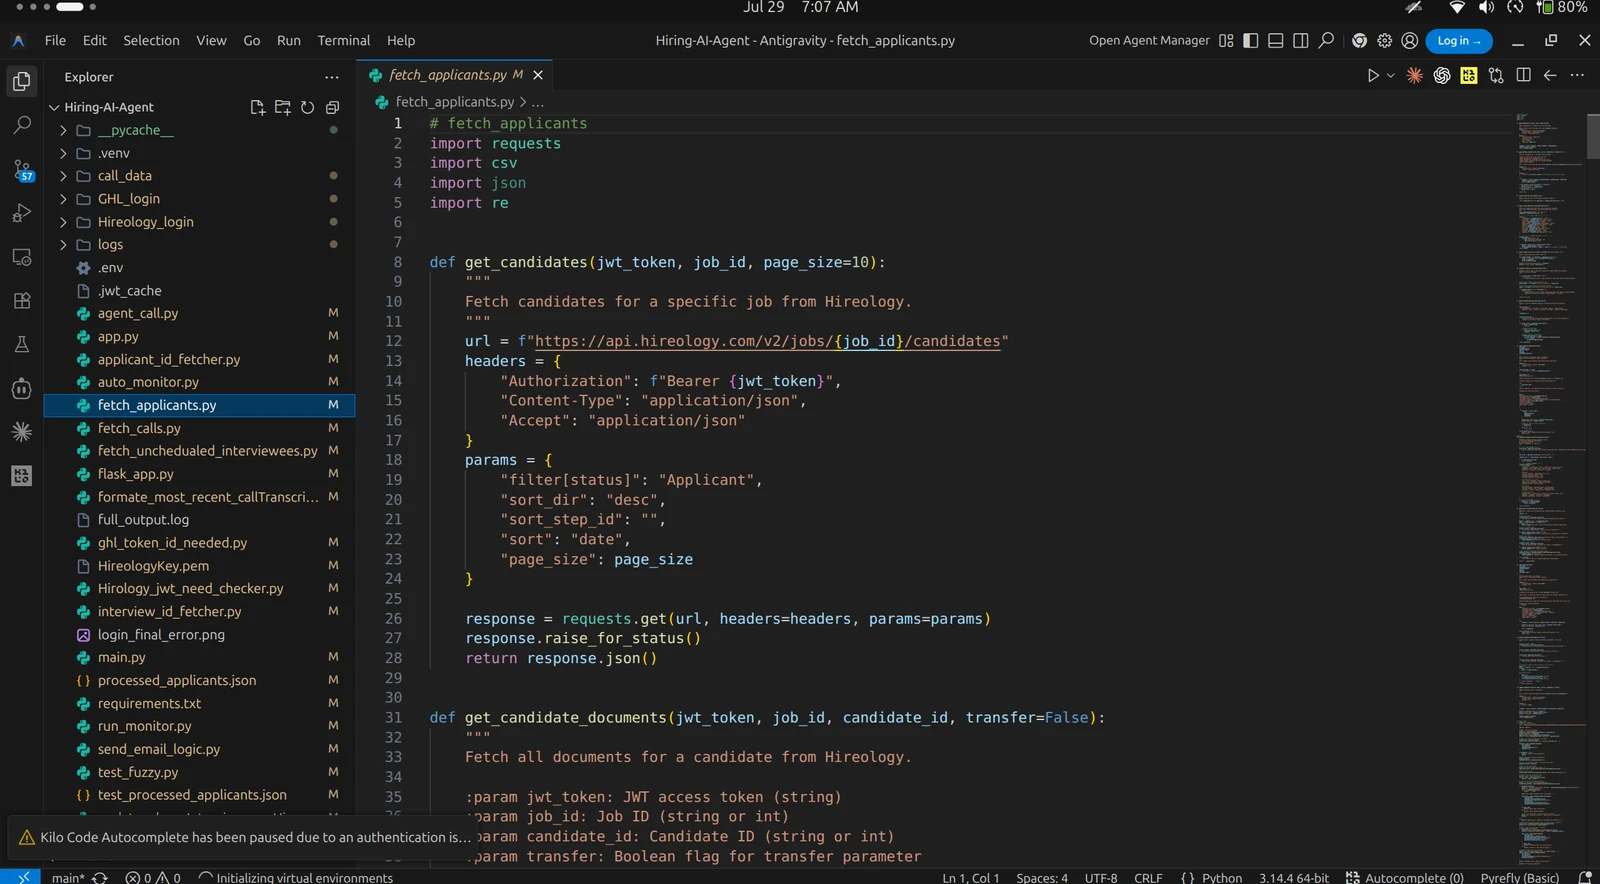This screenshot has height=884, width=1600.
Task: Open the Search view in activity bar
Action: pos(22,125)
